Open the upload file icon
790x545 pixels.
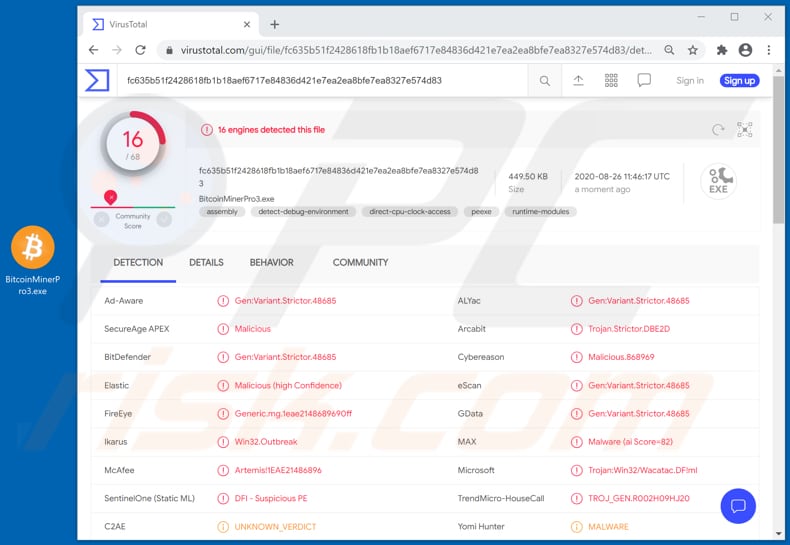click(x=578, y=81)
